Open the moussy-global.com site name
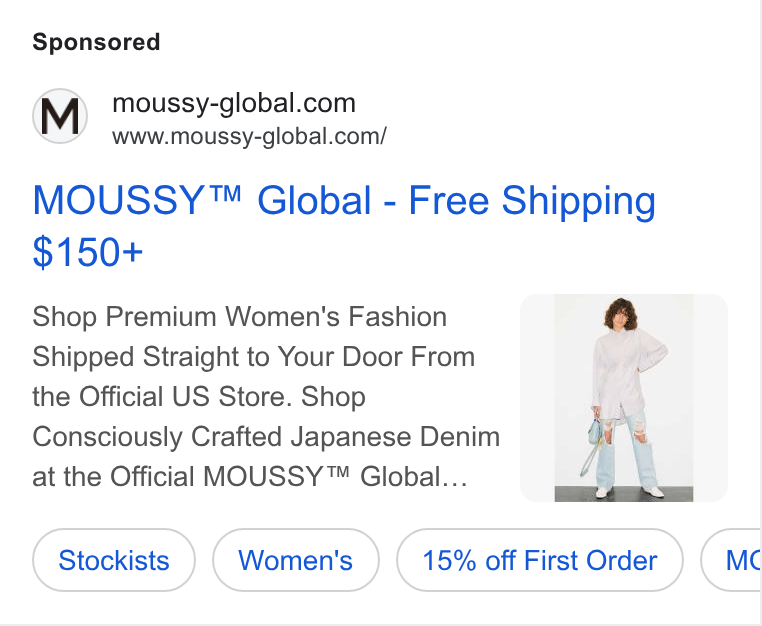This screenshot has height=626, width=762. 234,103
